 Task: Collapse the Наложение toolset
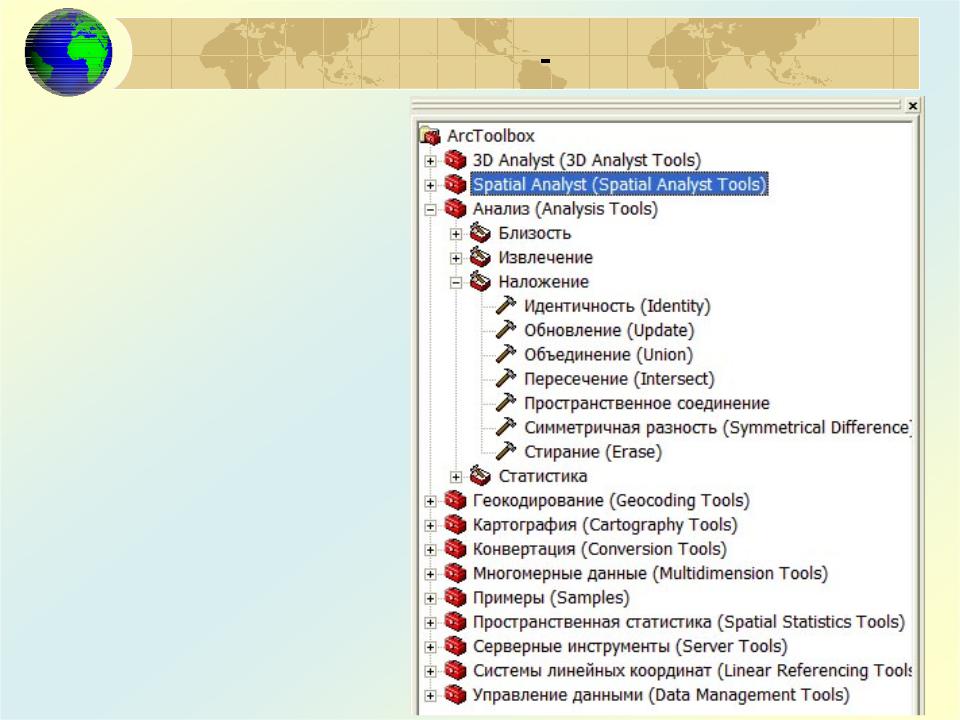point(456,283)
